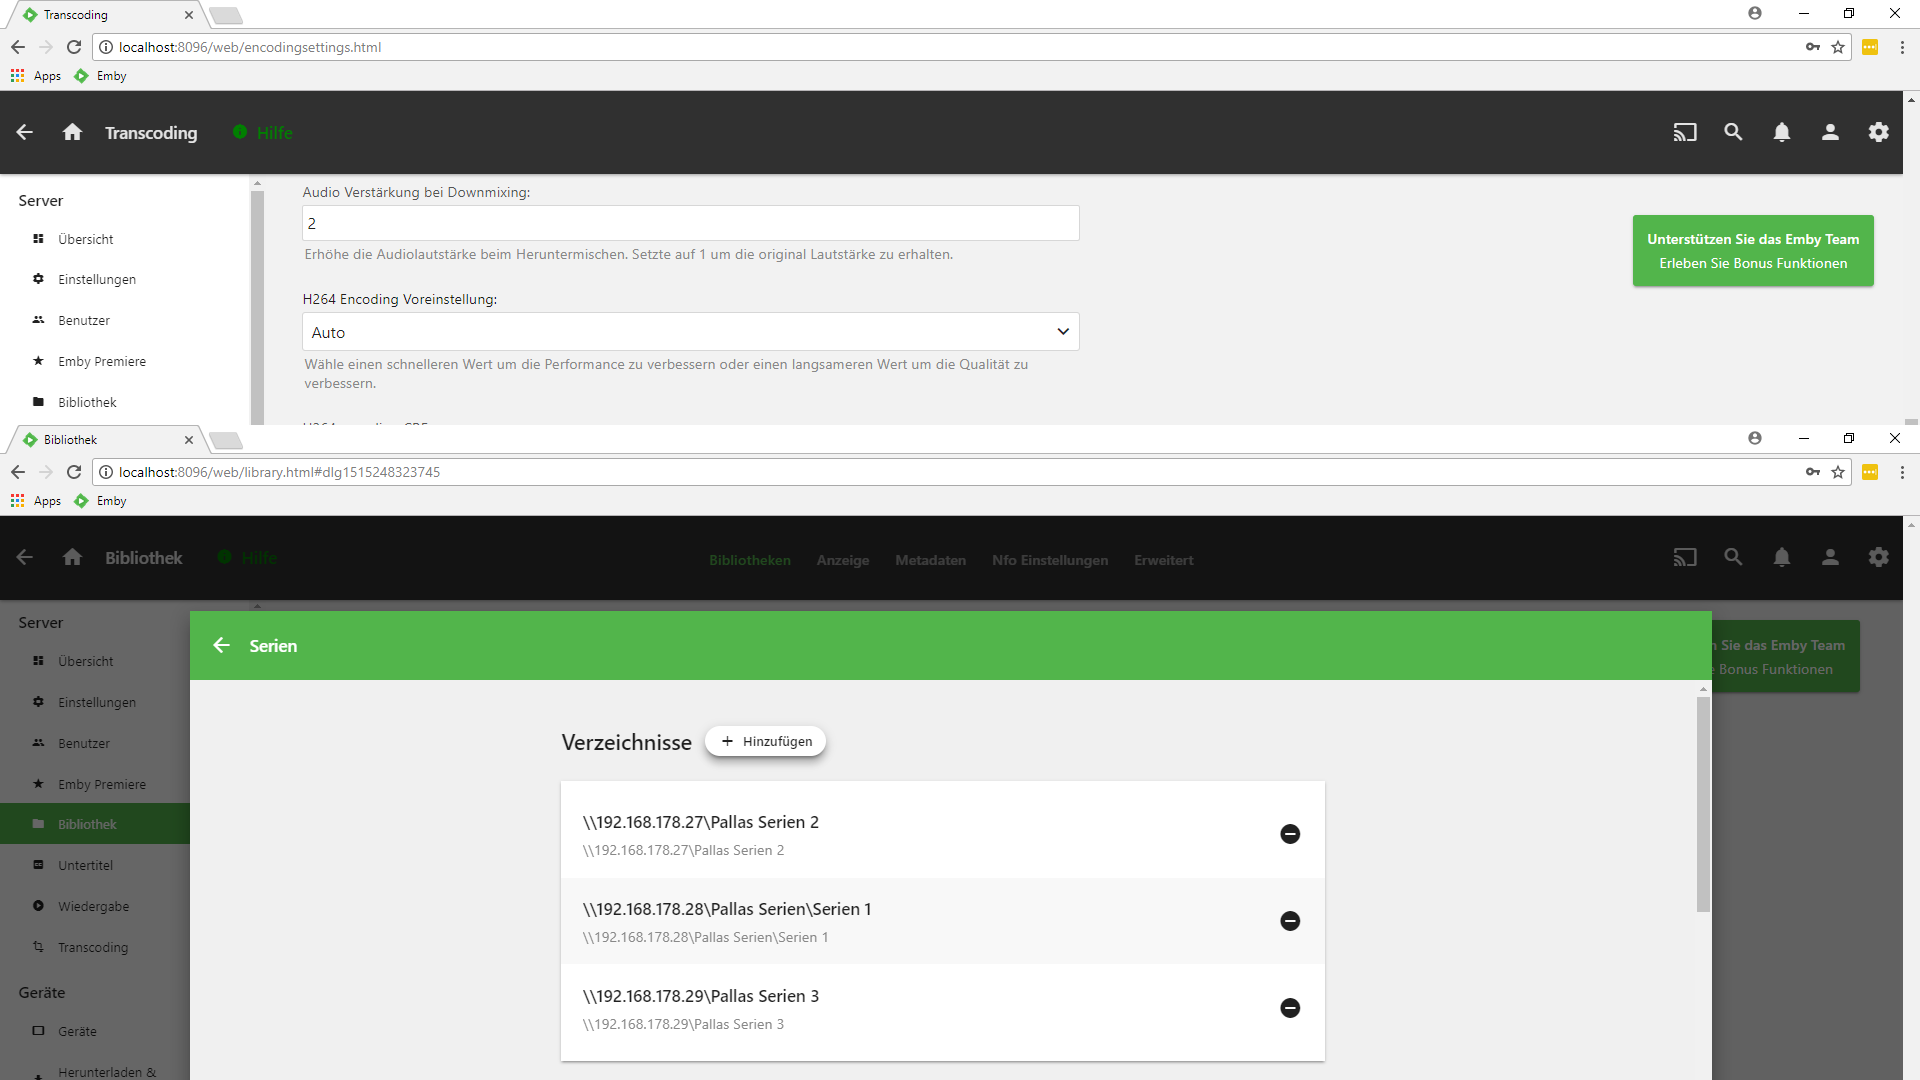Open Übersicht in Transcoding window sidebar
This screenshot has width=1920, height=1080.
point(86,239)
